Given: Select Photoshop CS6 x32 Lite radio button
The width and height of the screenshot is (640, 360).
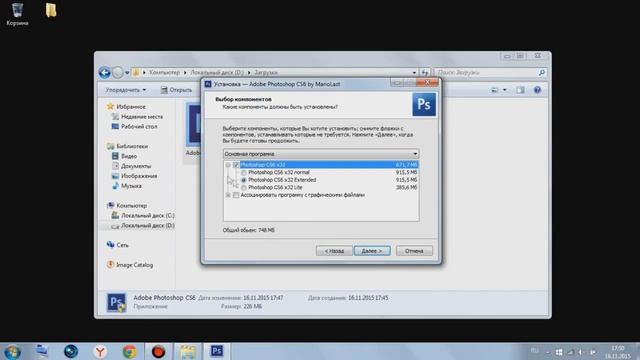Looking at the screenshot, I should coord(244,188).
